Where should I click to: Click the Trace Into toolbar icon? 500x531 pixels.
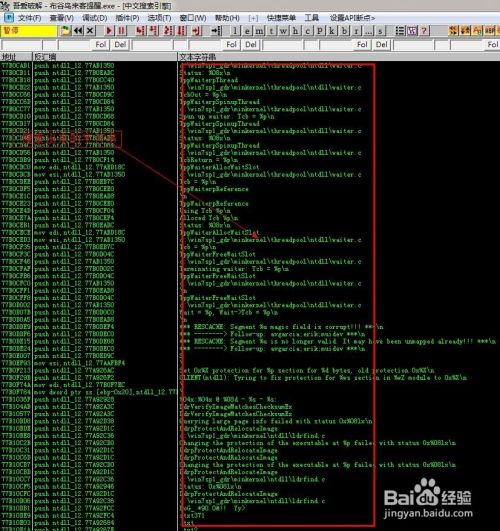[x=168, y=31]
